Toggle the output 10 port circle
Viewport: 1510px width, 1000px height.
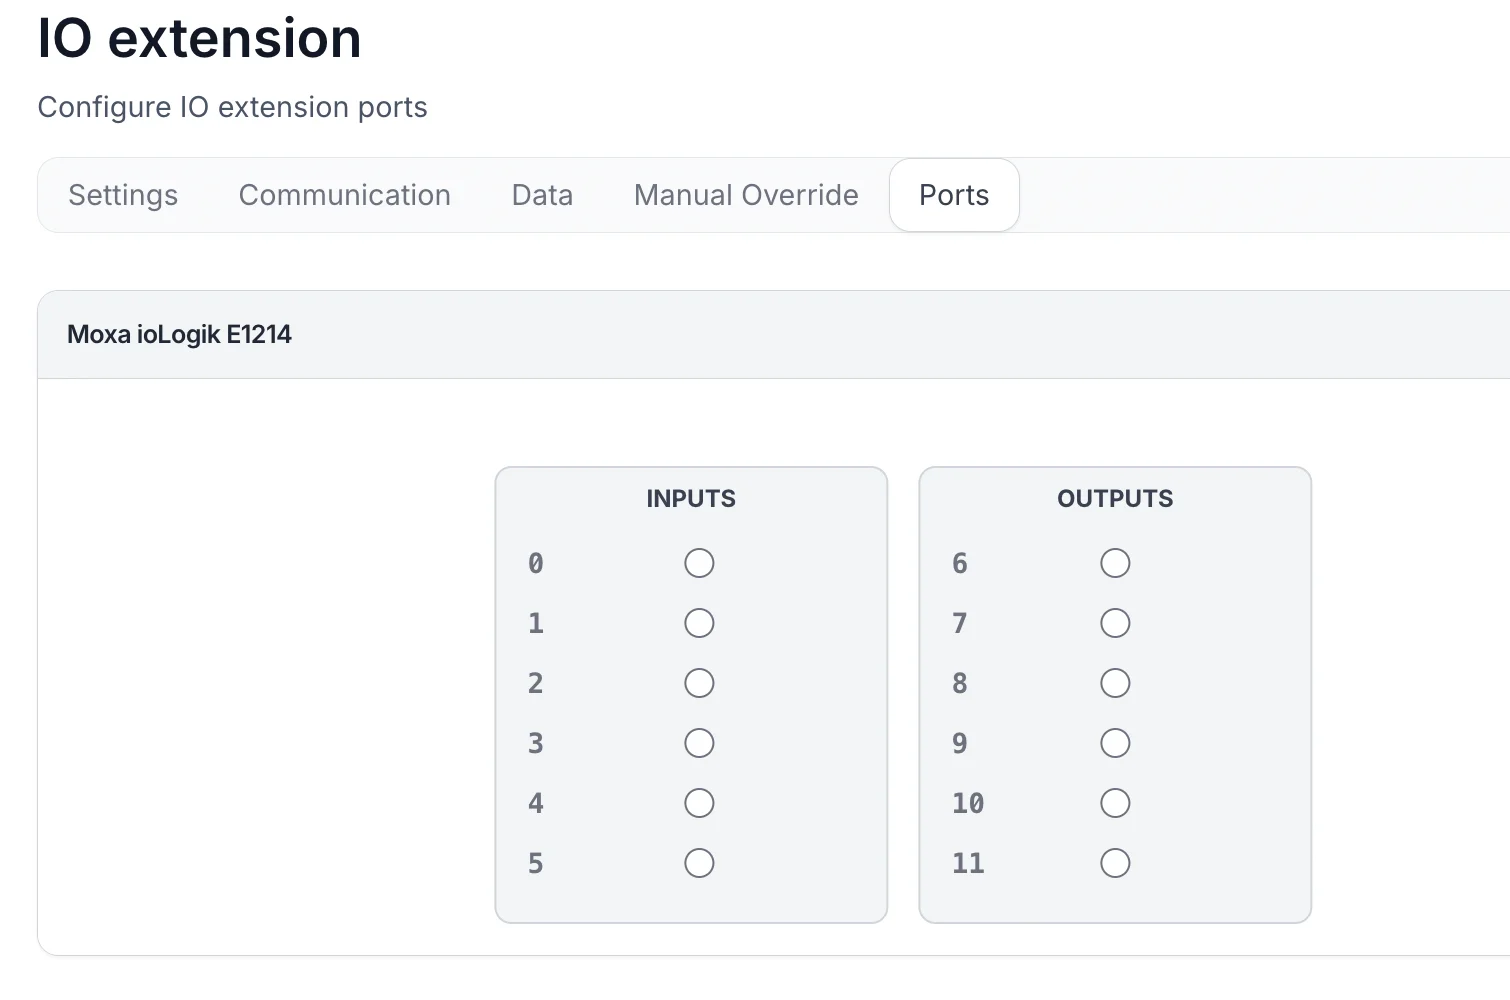[x=1115, y=803]
